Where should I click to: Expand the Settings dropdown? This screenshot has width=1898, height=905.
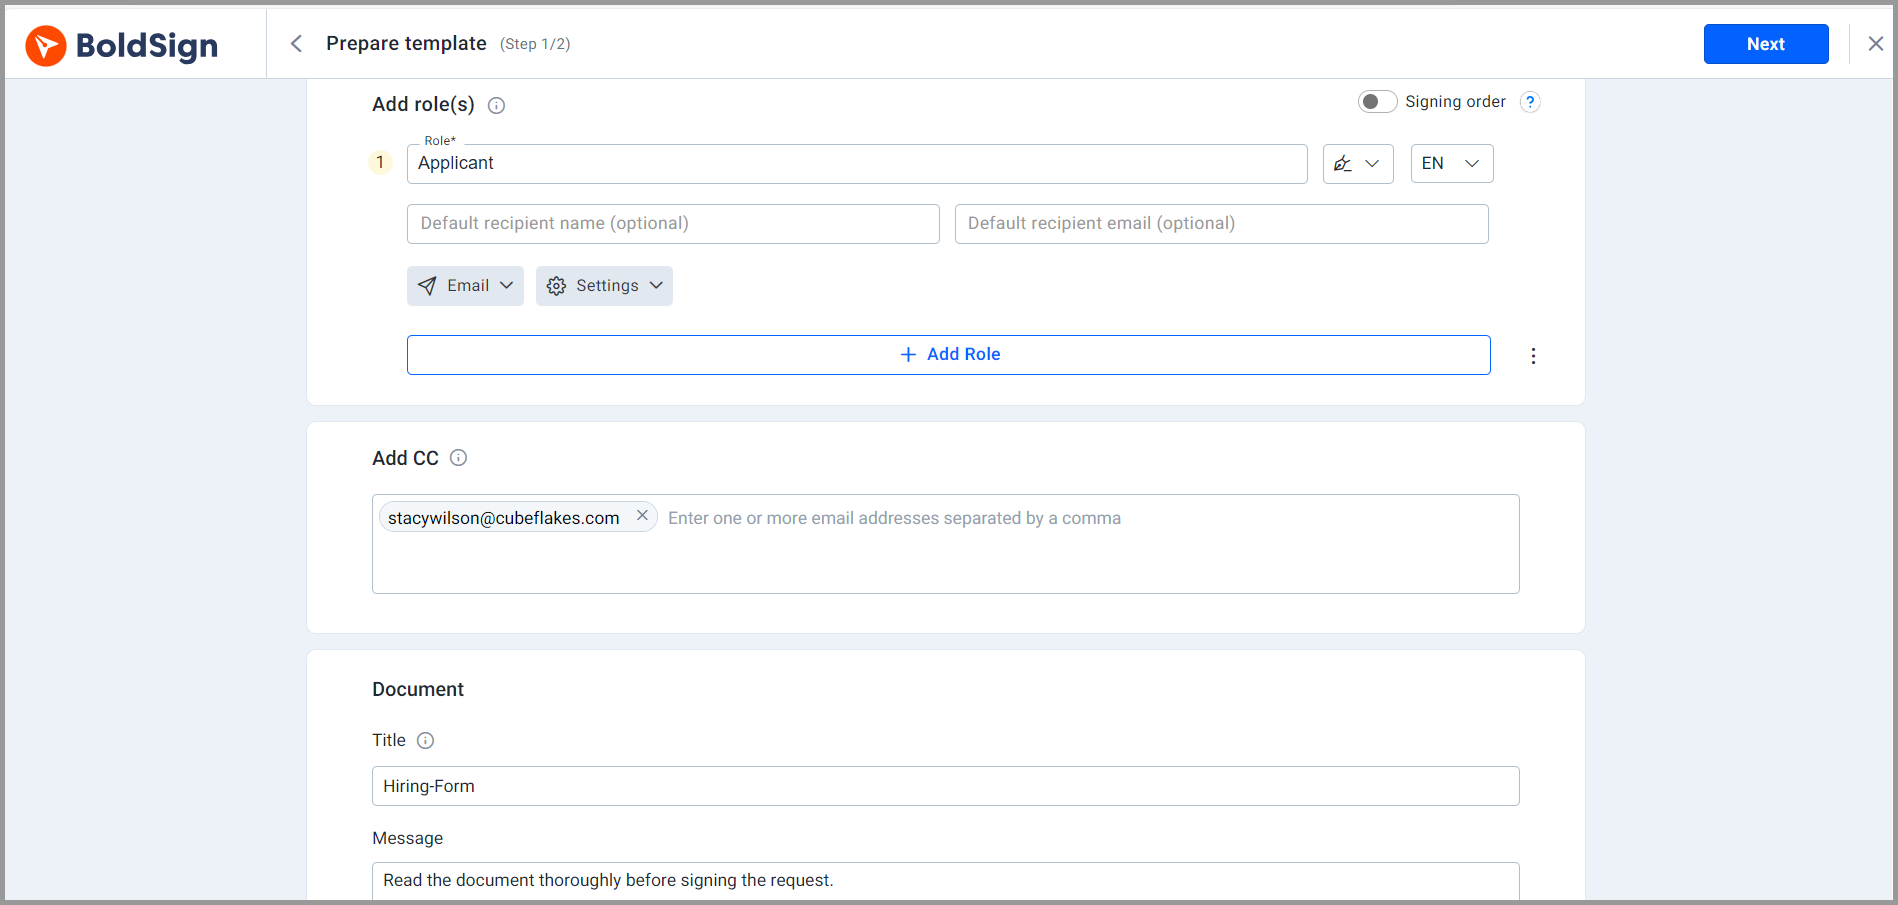click(x=604, y=286)
